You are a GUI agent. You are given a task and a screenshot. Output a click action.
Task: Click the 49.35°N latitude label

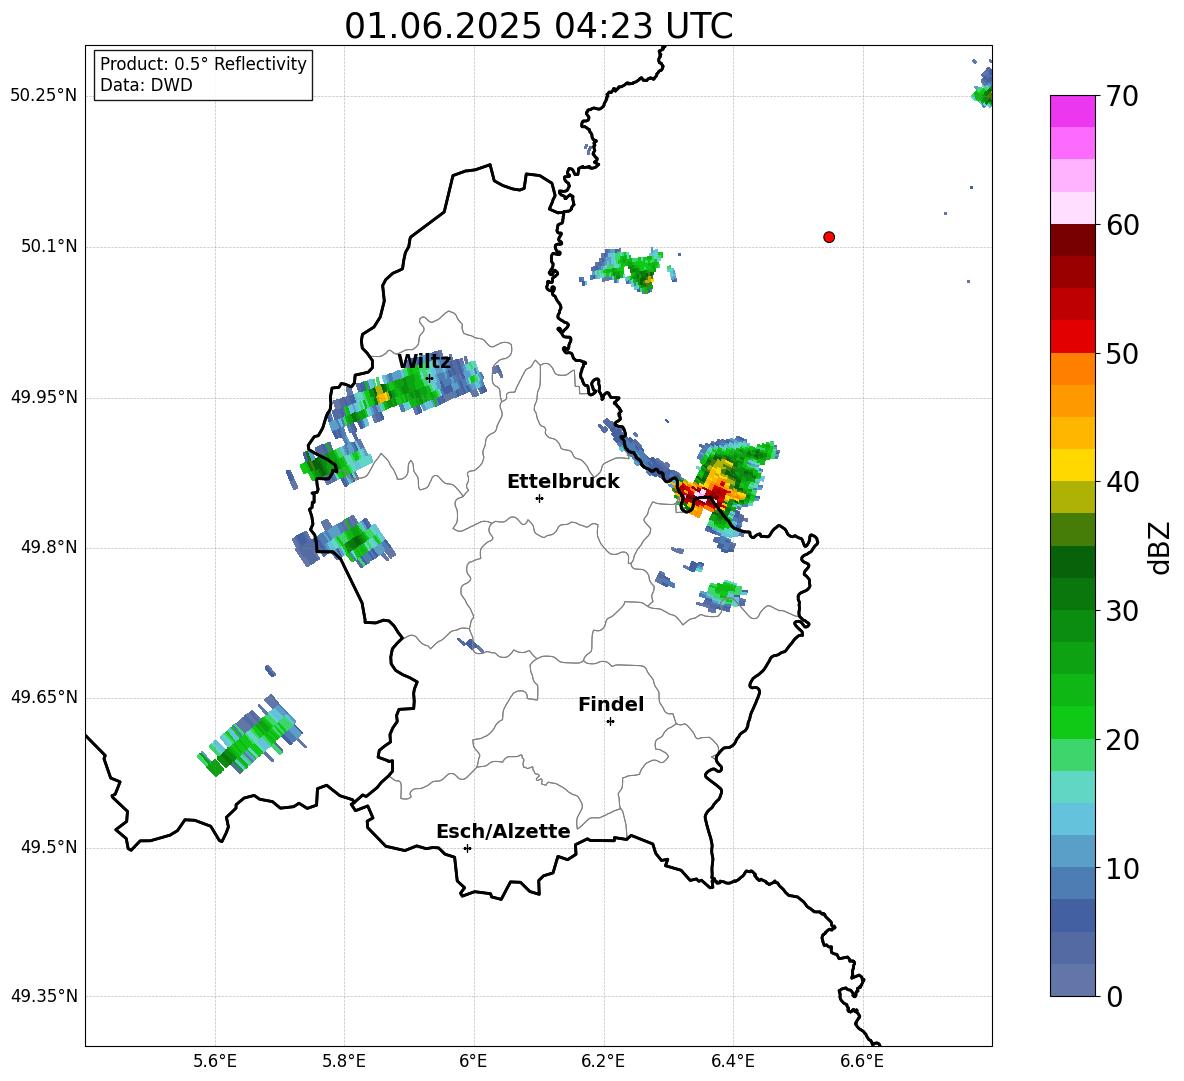tap(44, 996)
